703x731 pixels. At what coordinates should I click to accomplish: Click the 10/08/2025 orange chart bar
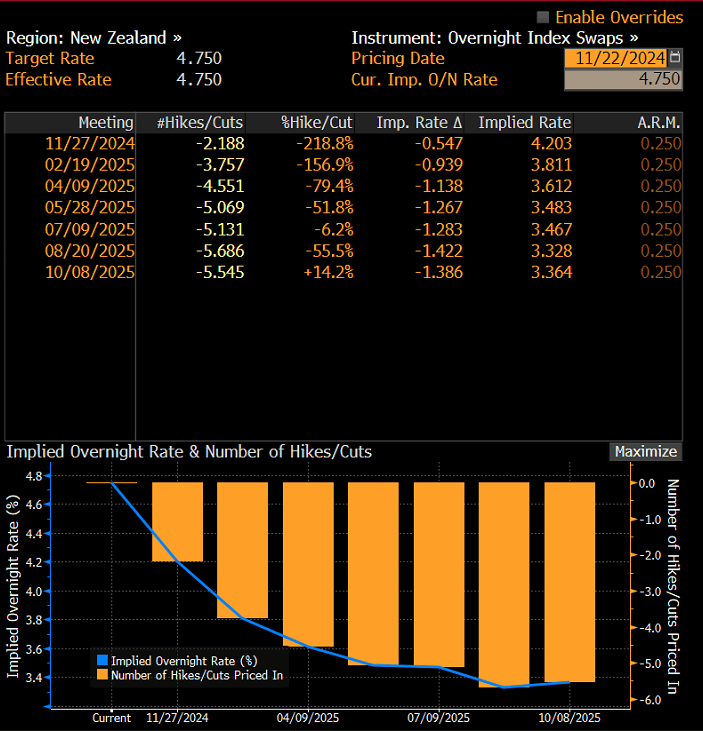pos(570,582)
